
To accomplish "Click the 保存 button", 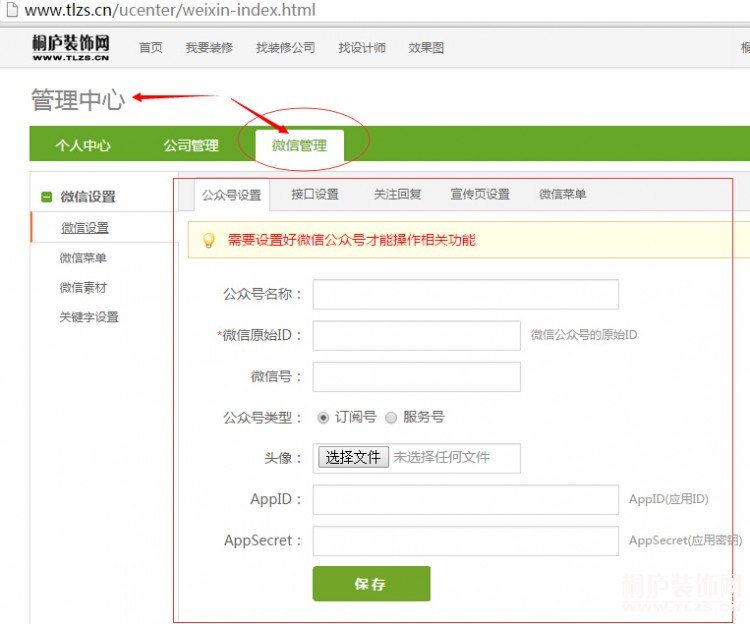I will (371, 584).
